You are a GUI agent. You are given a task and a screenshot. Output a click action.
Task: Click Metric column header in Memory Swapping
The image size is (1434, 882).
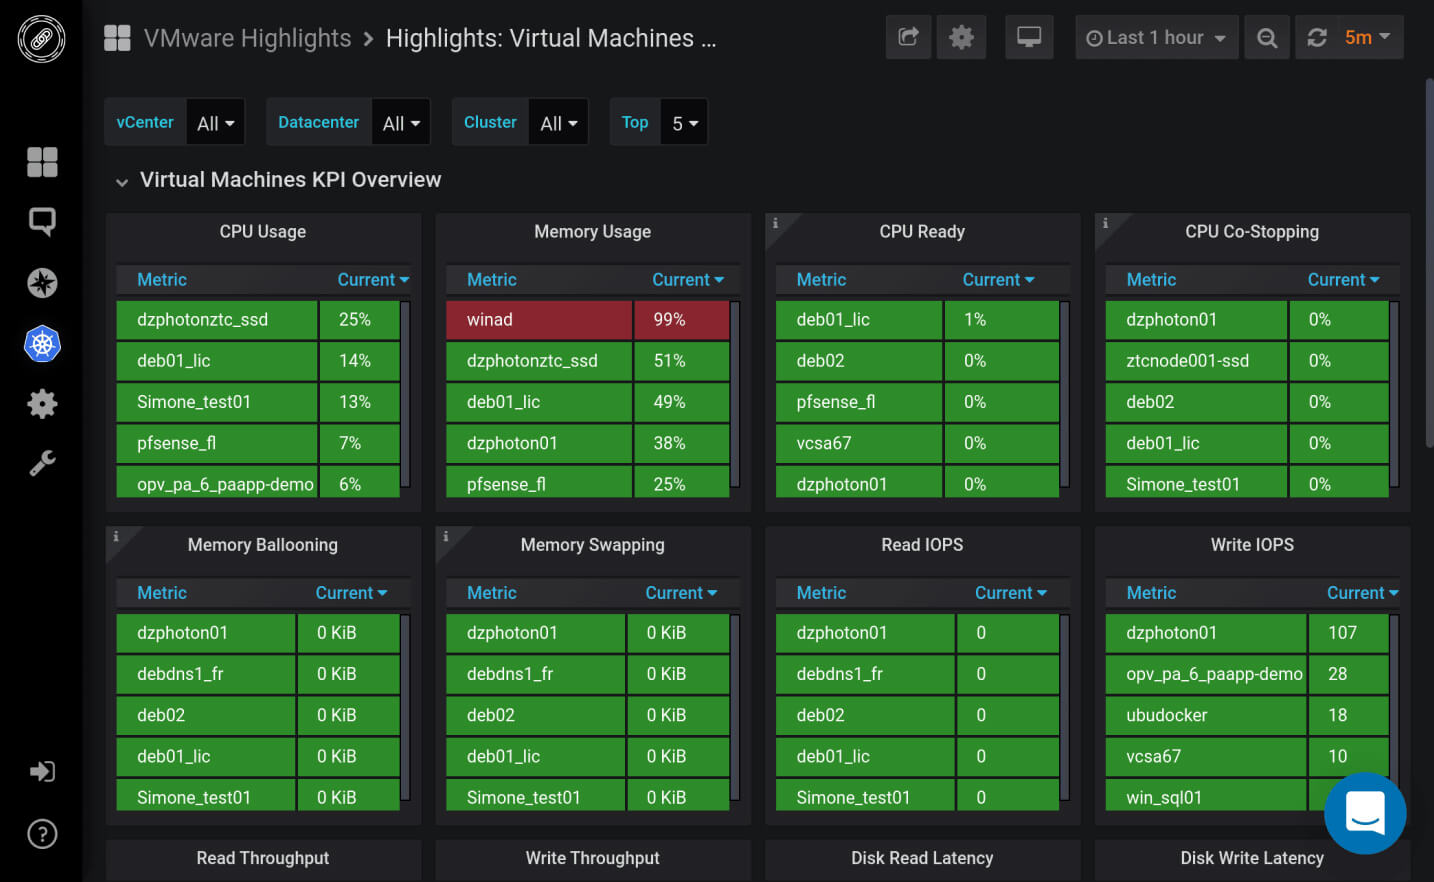492,593
